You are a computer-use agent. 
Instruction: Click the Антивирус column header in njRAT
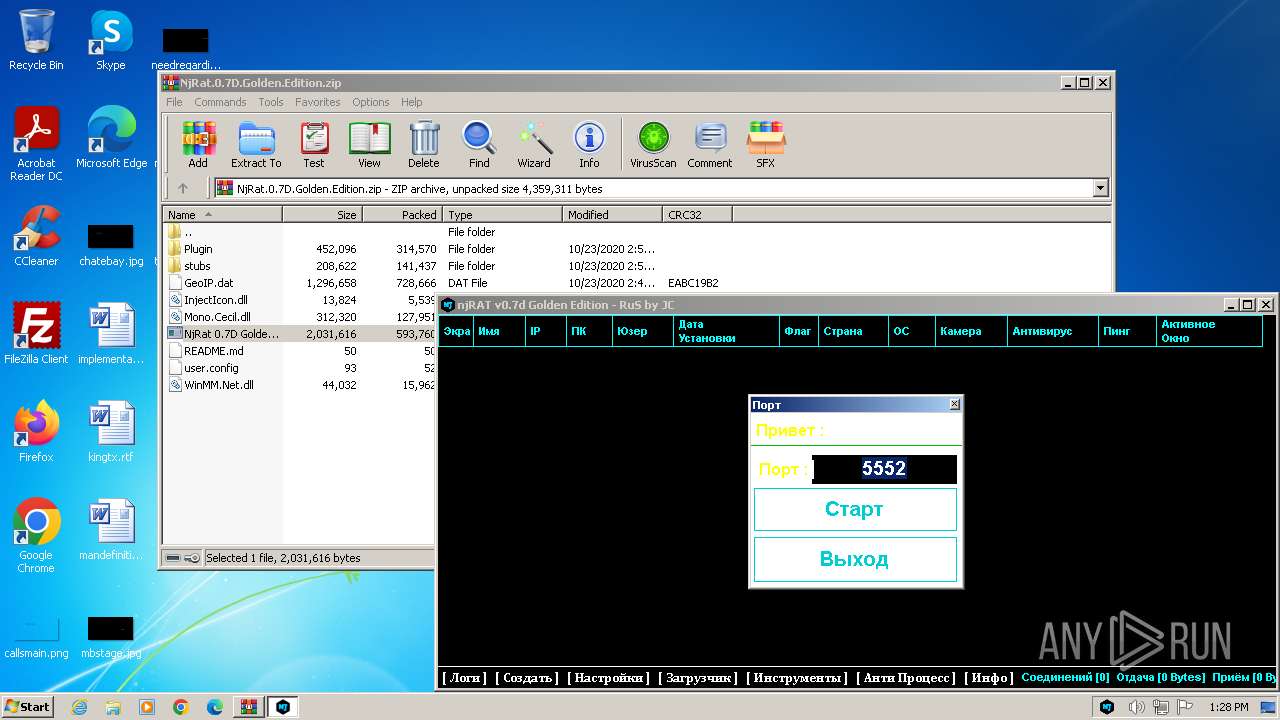click(1052, 331)
